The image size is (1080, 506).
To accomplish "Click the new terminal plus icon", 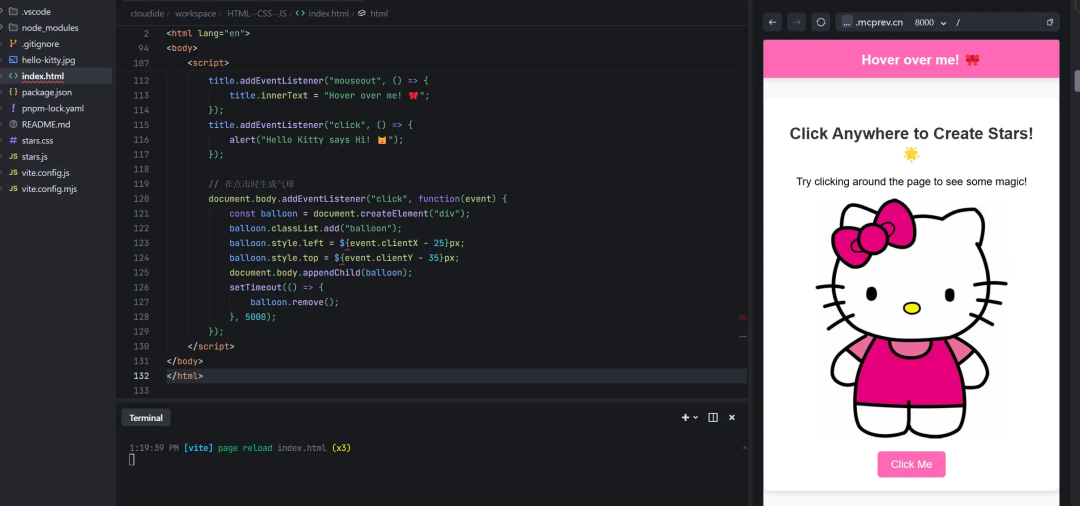I will [686, 417].
